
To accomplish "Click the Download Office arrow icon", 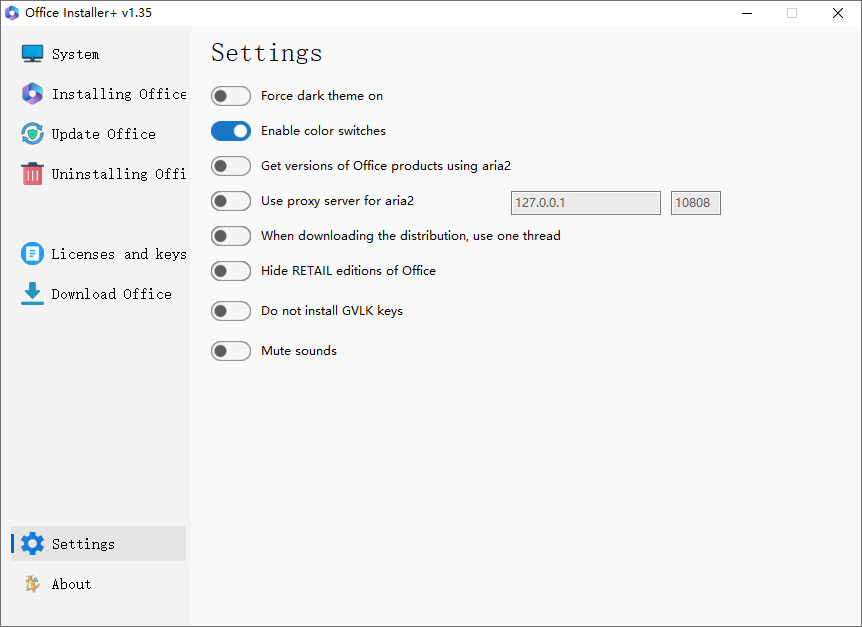I will [x=32, y=294].
